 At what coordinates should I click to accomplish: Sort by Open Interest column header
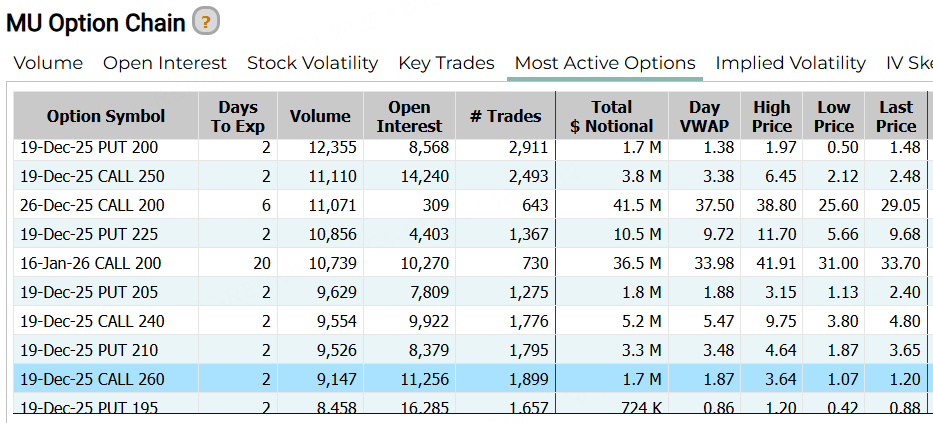[408, 116]
